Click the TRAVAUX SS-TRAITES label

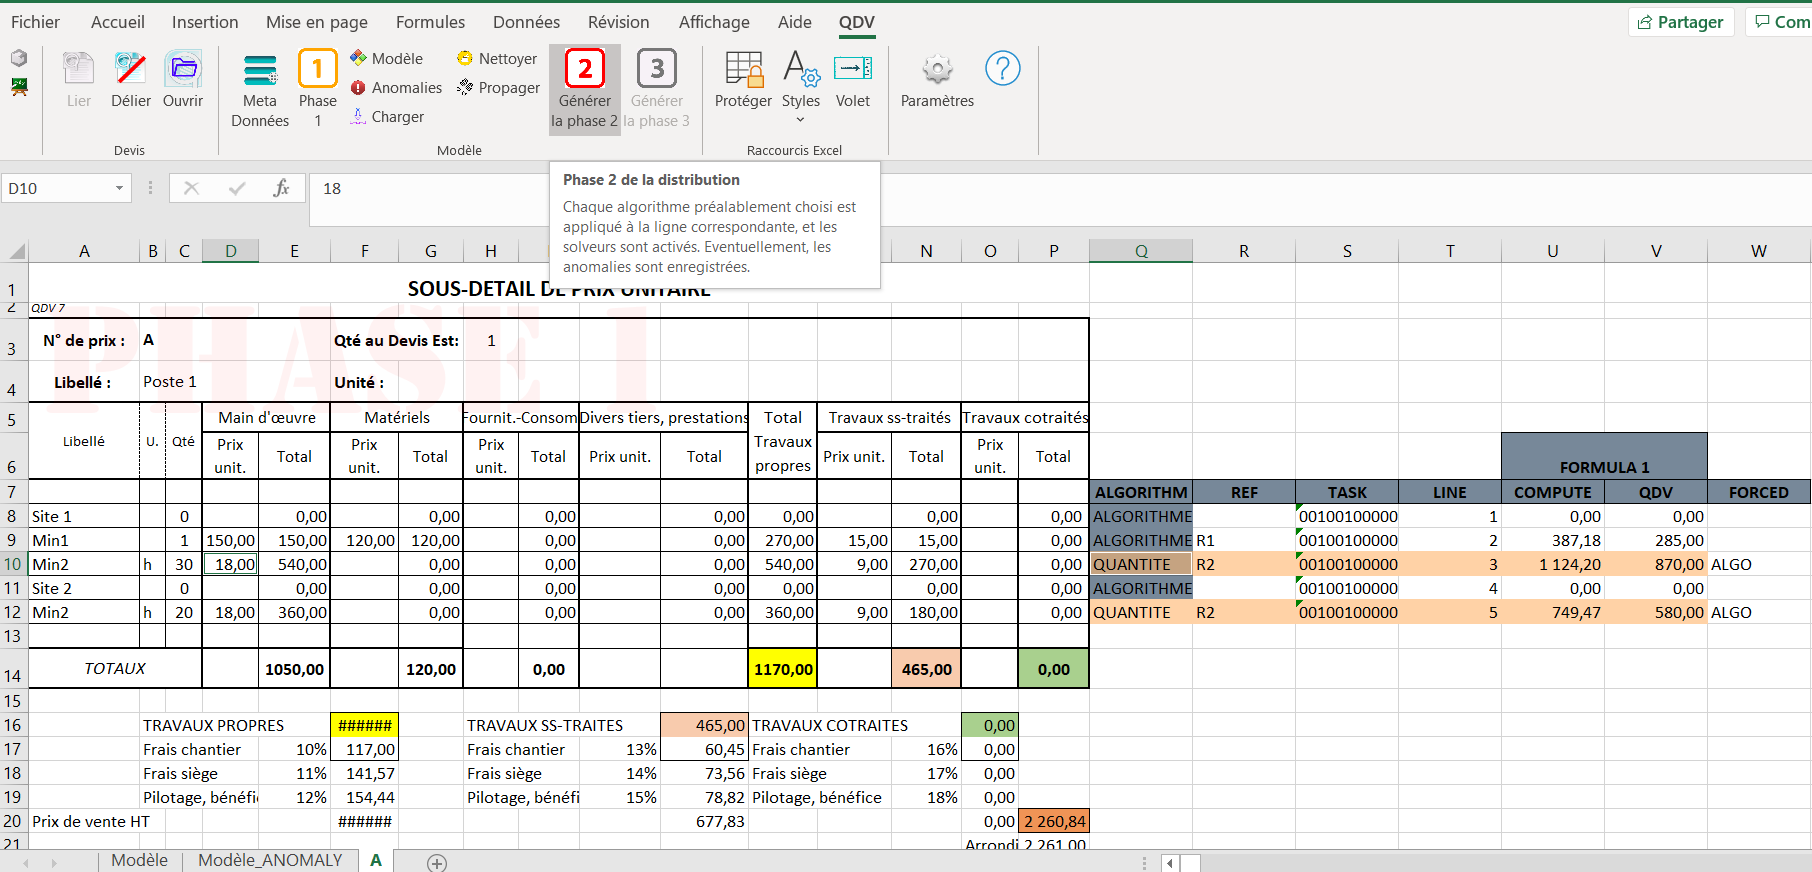tap(545, 725)
